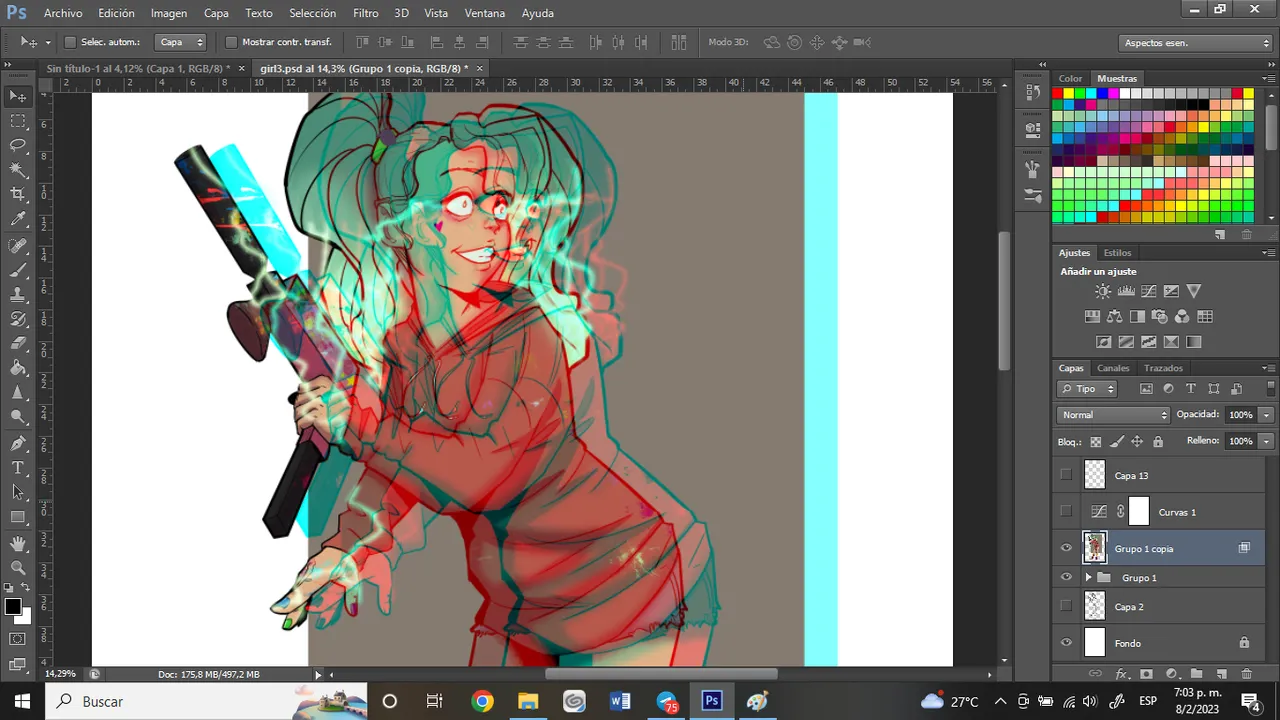Viewport: 1280px width, 720px height.
Task: Open the Aspectos esen. workspace dropdown
Action: coord(1195,42)
